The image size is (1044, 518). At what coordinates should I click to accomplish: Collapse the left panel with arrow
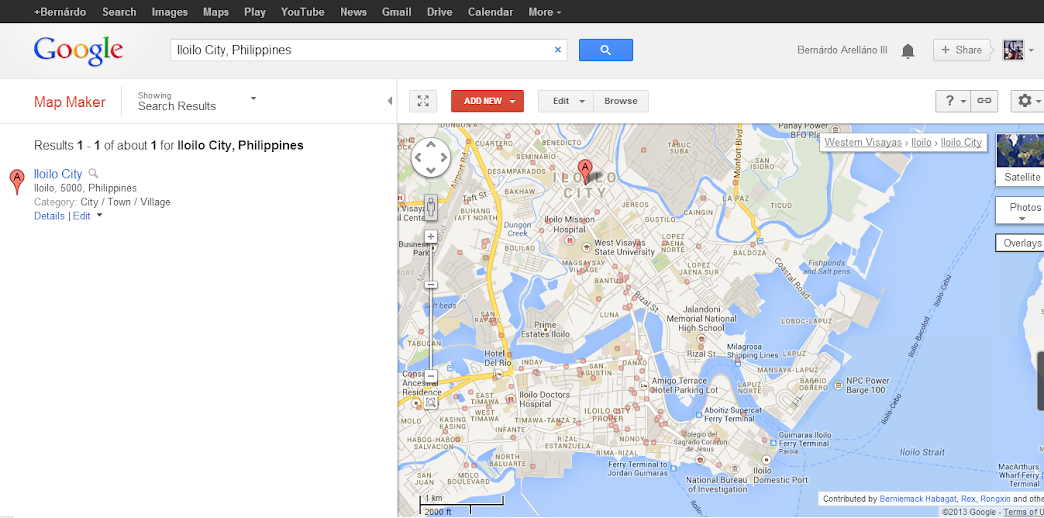pyautogui.click(x=390, y=101)
